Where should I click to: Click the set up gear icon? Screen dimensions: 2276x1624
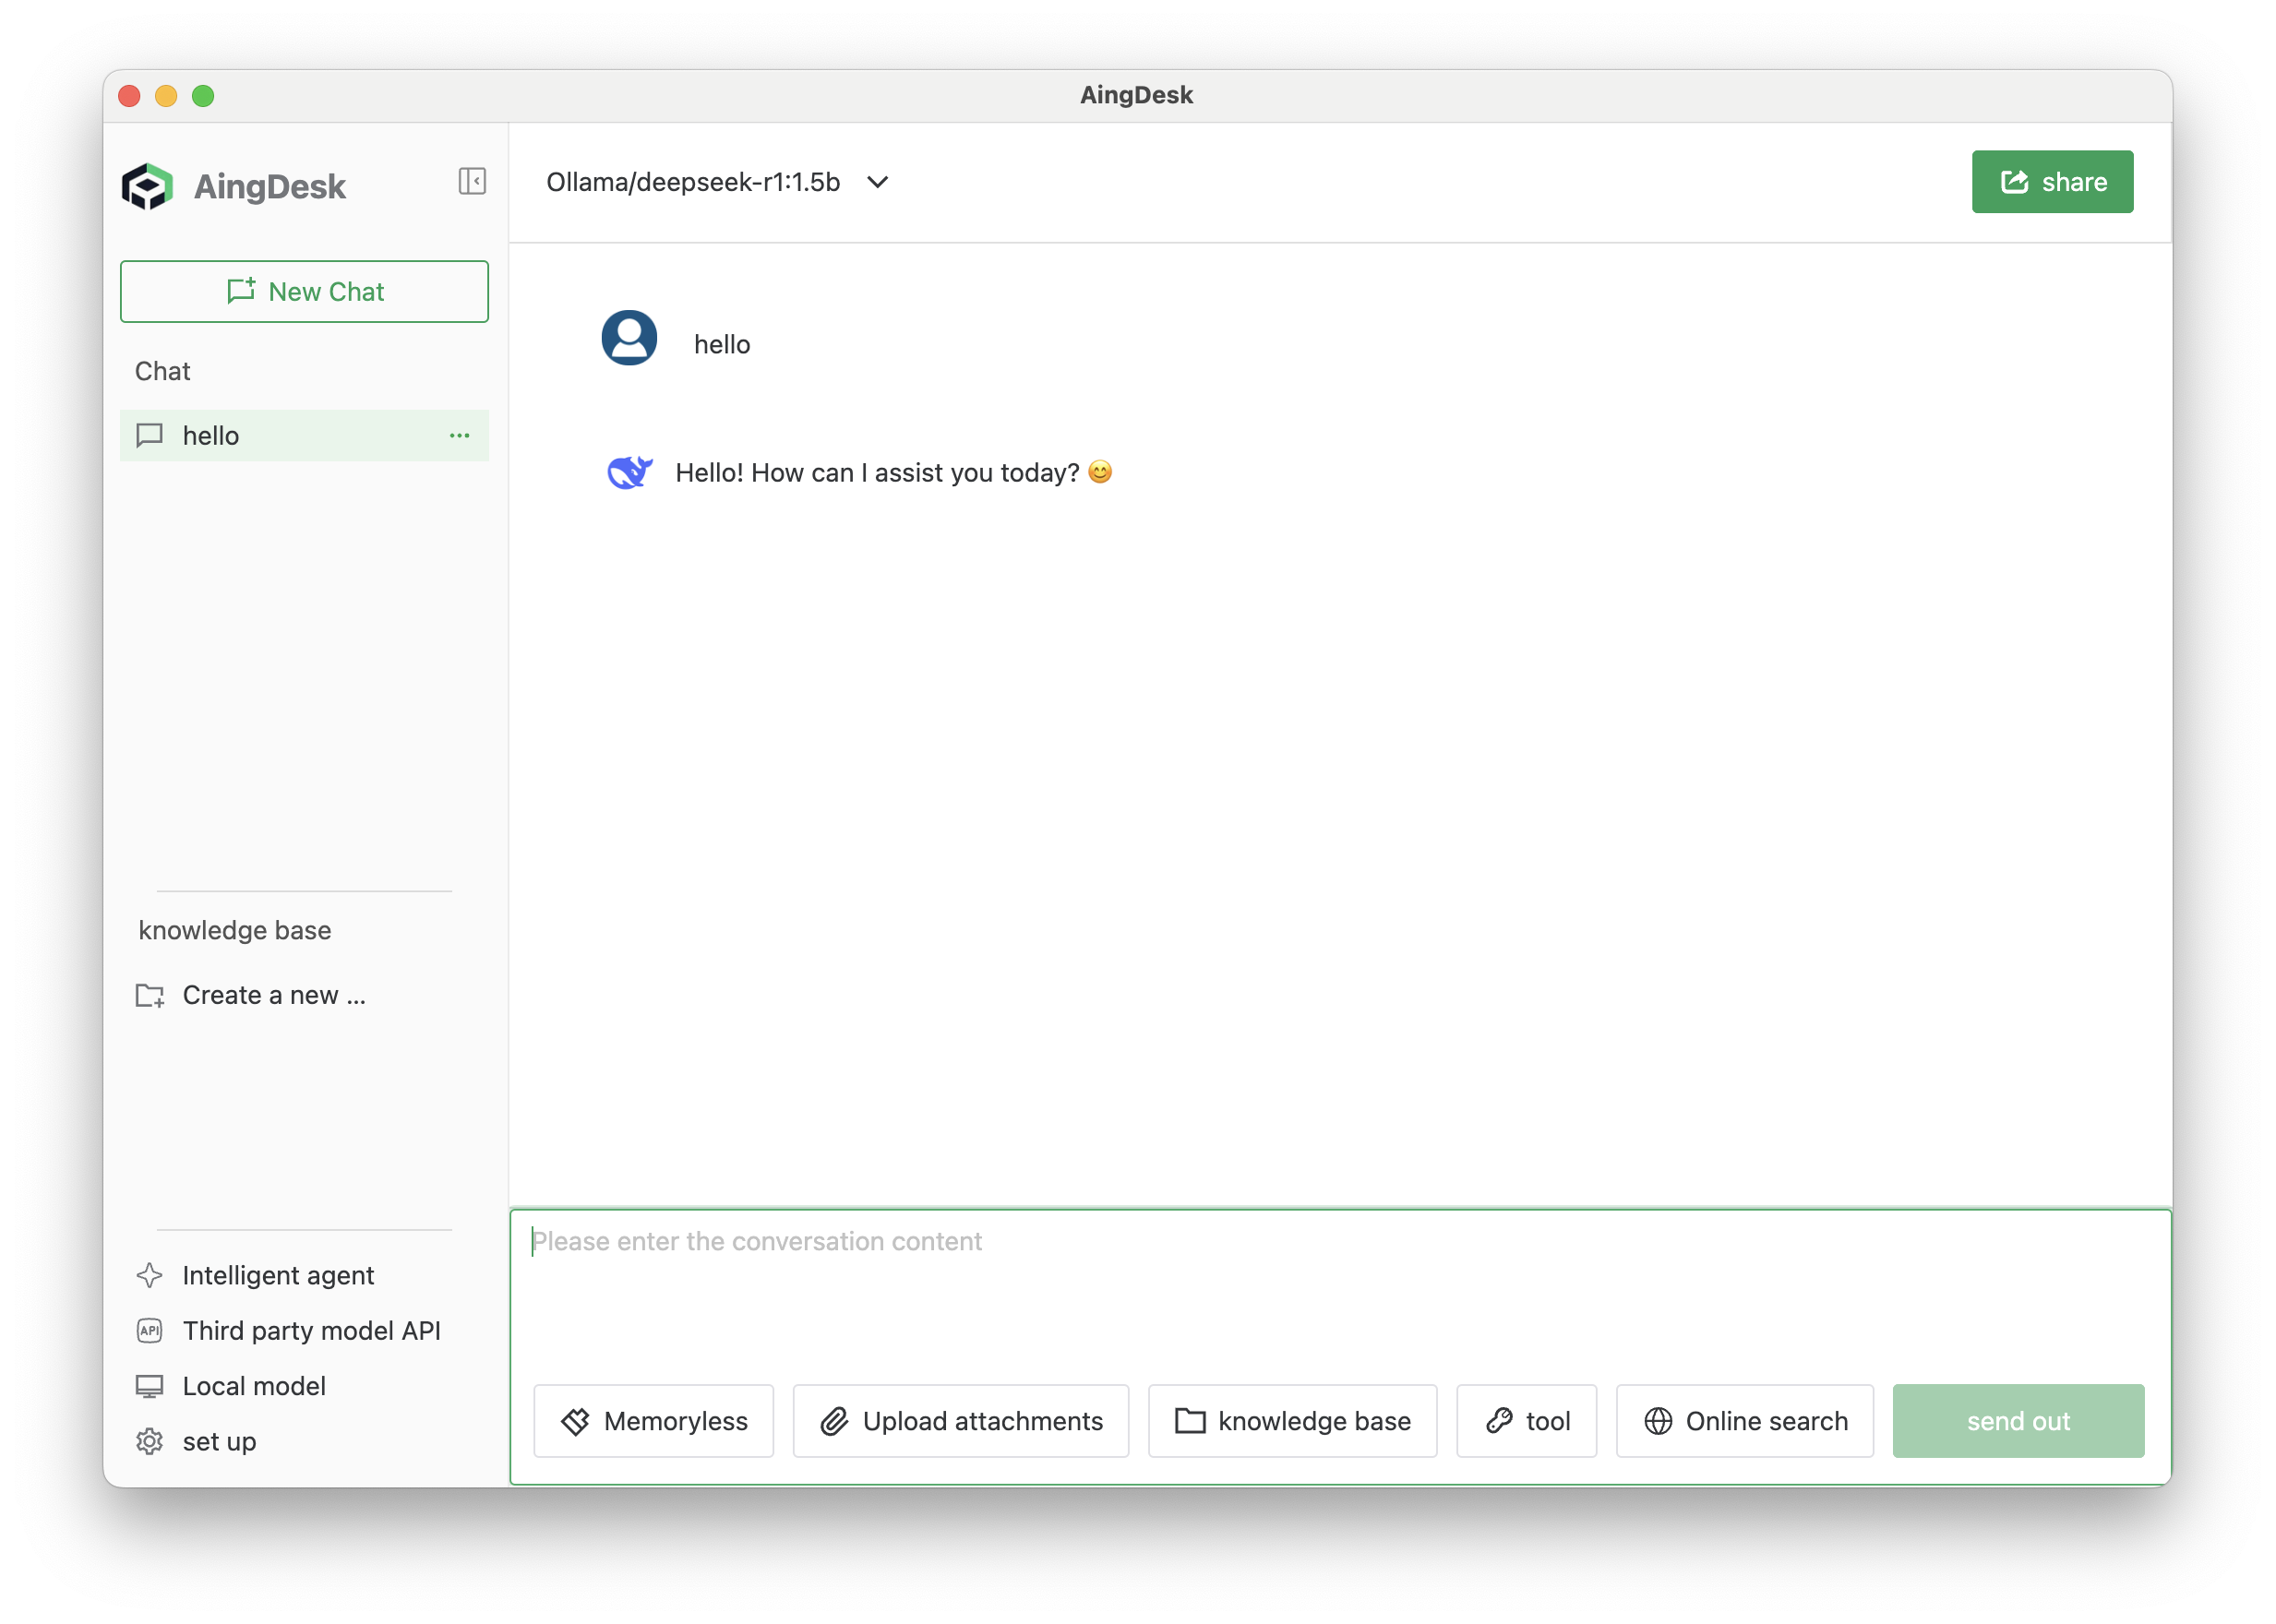click(150, 1441)
